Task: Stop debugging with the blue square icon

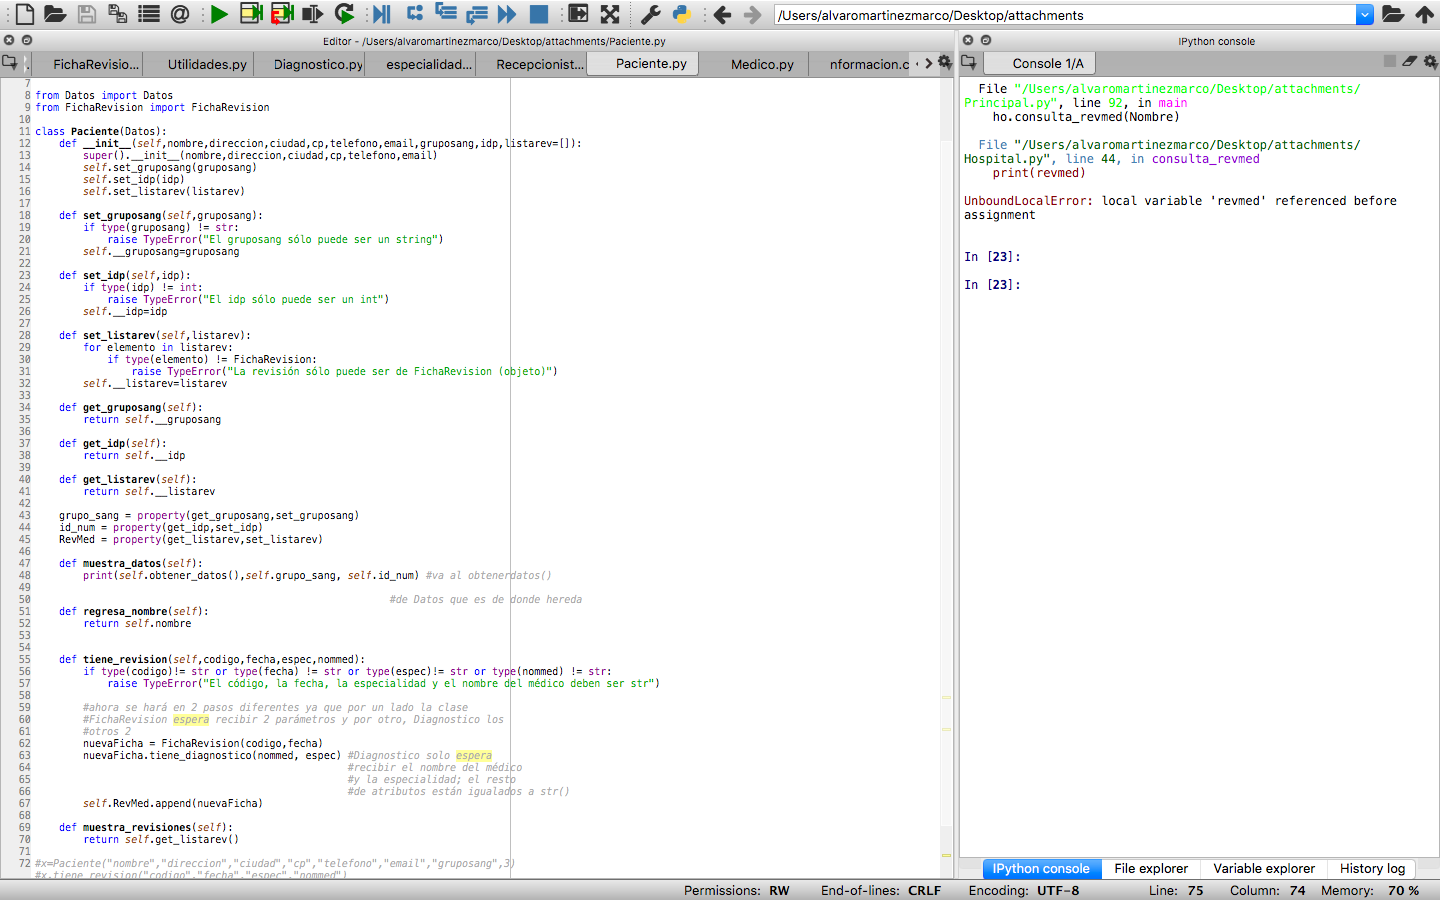Action: [x=538, y=14]
